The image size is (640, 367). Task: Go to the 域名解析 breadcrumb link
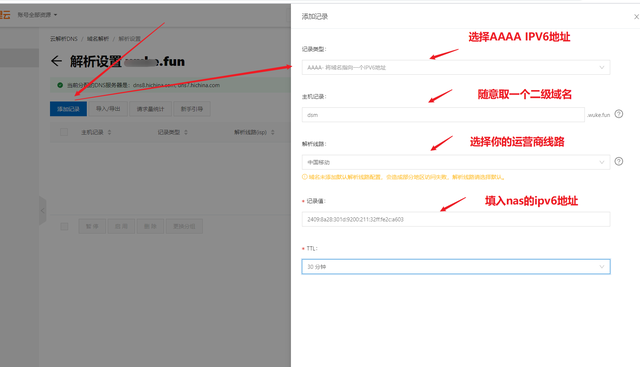pos(98,39)
